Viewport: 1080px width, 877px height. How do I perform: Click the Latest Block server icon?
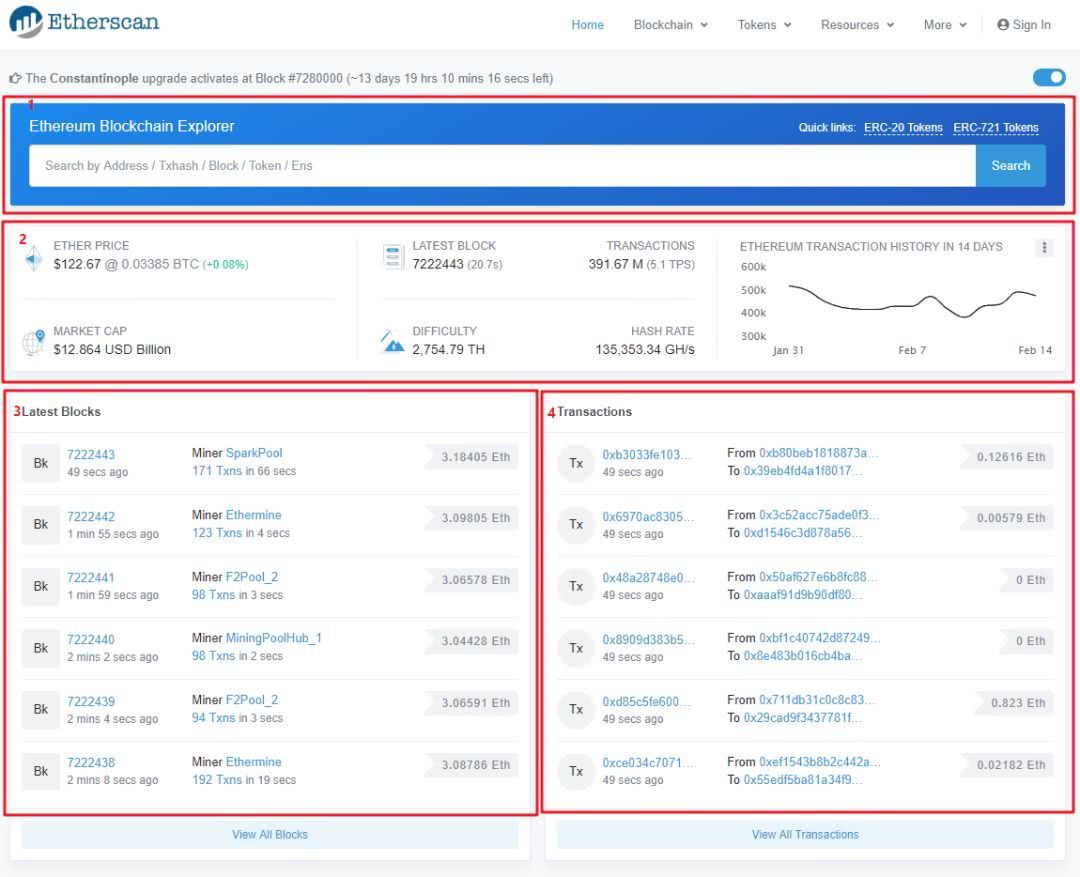click(x=393, y=256)
